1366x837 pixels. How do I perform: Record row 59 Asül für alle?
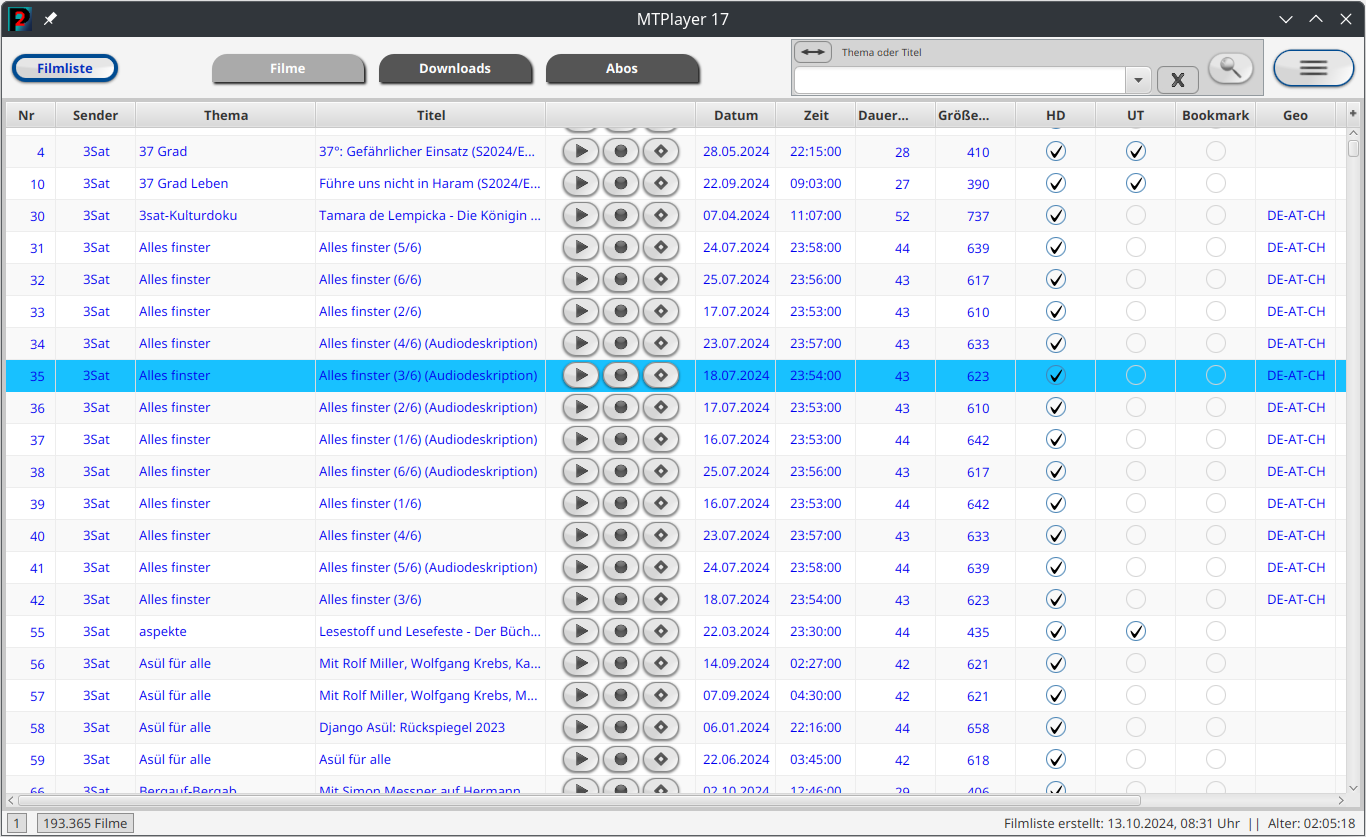(x=620, y=760)
